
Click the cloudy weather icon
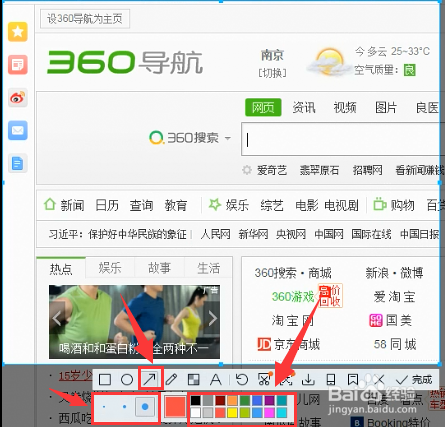click(328, 63)
